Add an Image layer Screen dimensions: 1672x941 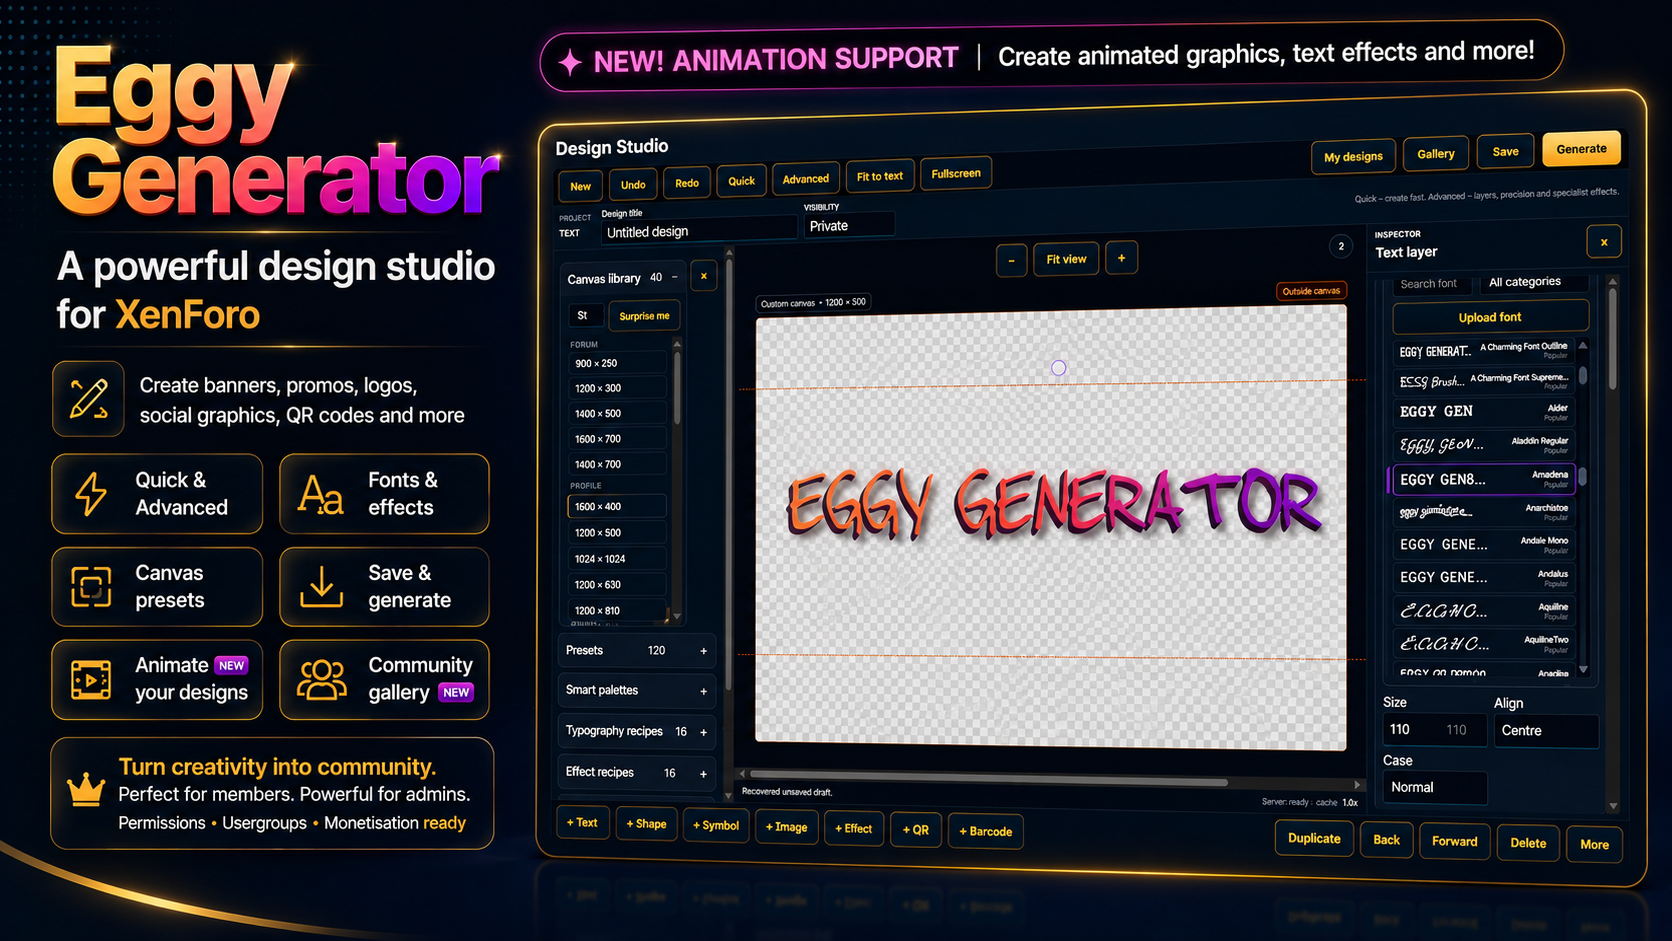[x=786, y=827]
